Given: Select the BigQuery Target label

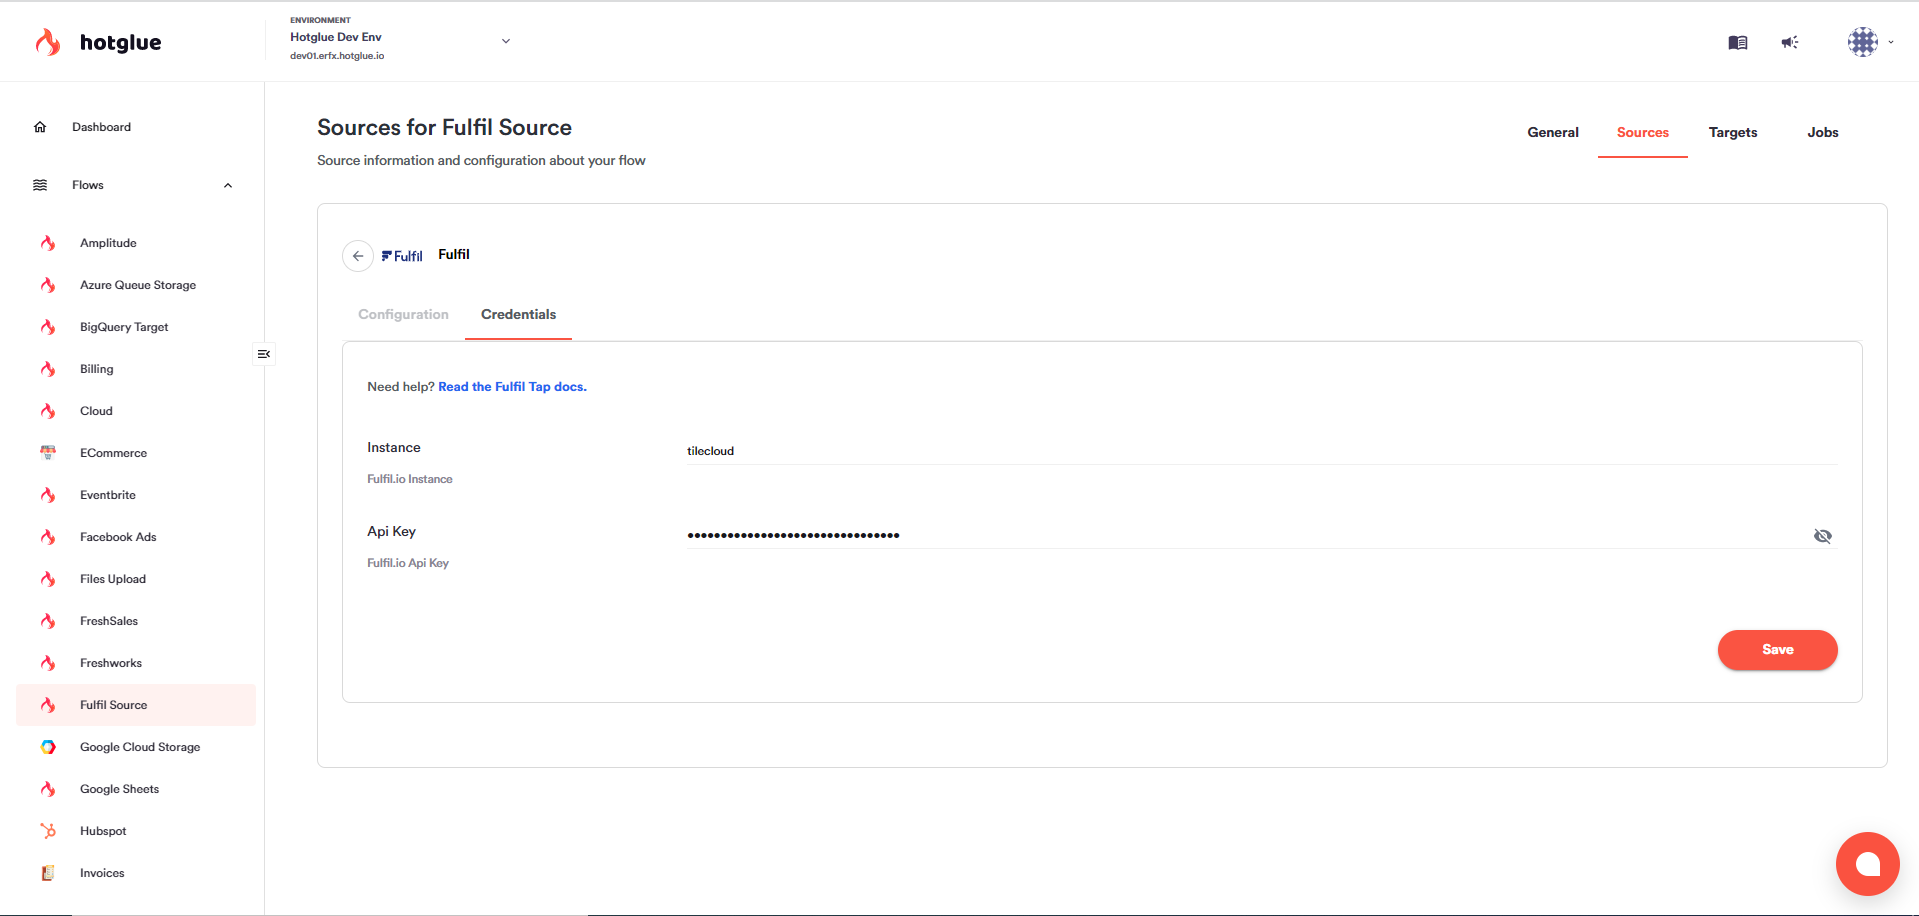Looking at the screenshot, I should tap(124, 327).
